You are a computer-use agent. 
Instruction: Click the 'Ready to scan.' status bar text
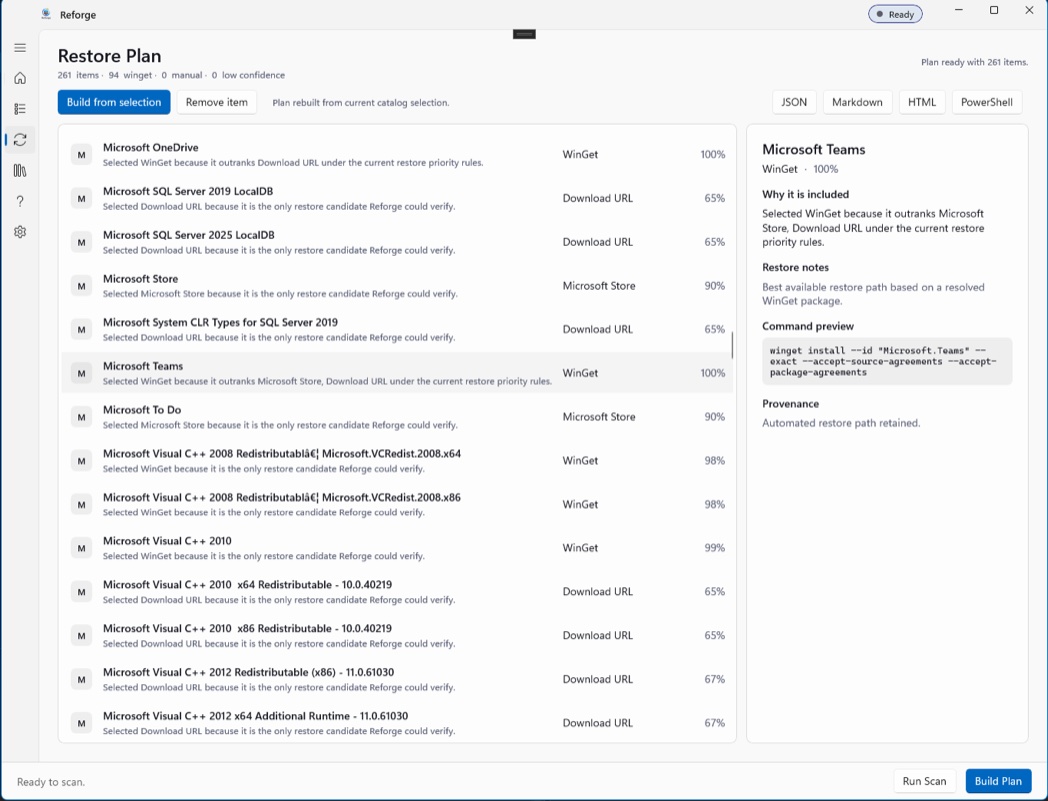tap(51, 782)
